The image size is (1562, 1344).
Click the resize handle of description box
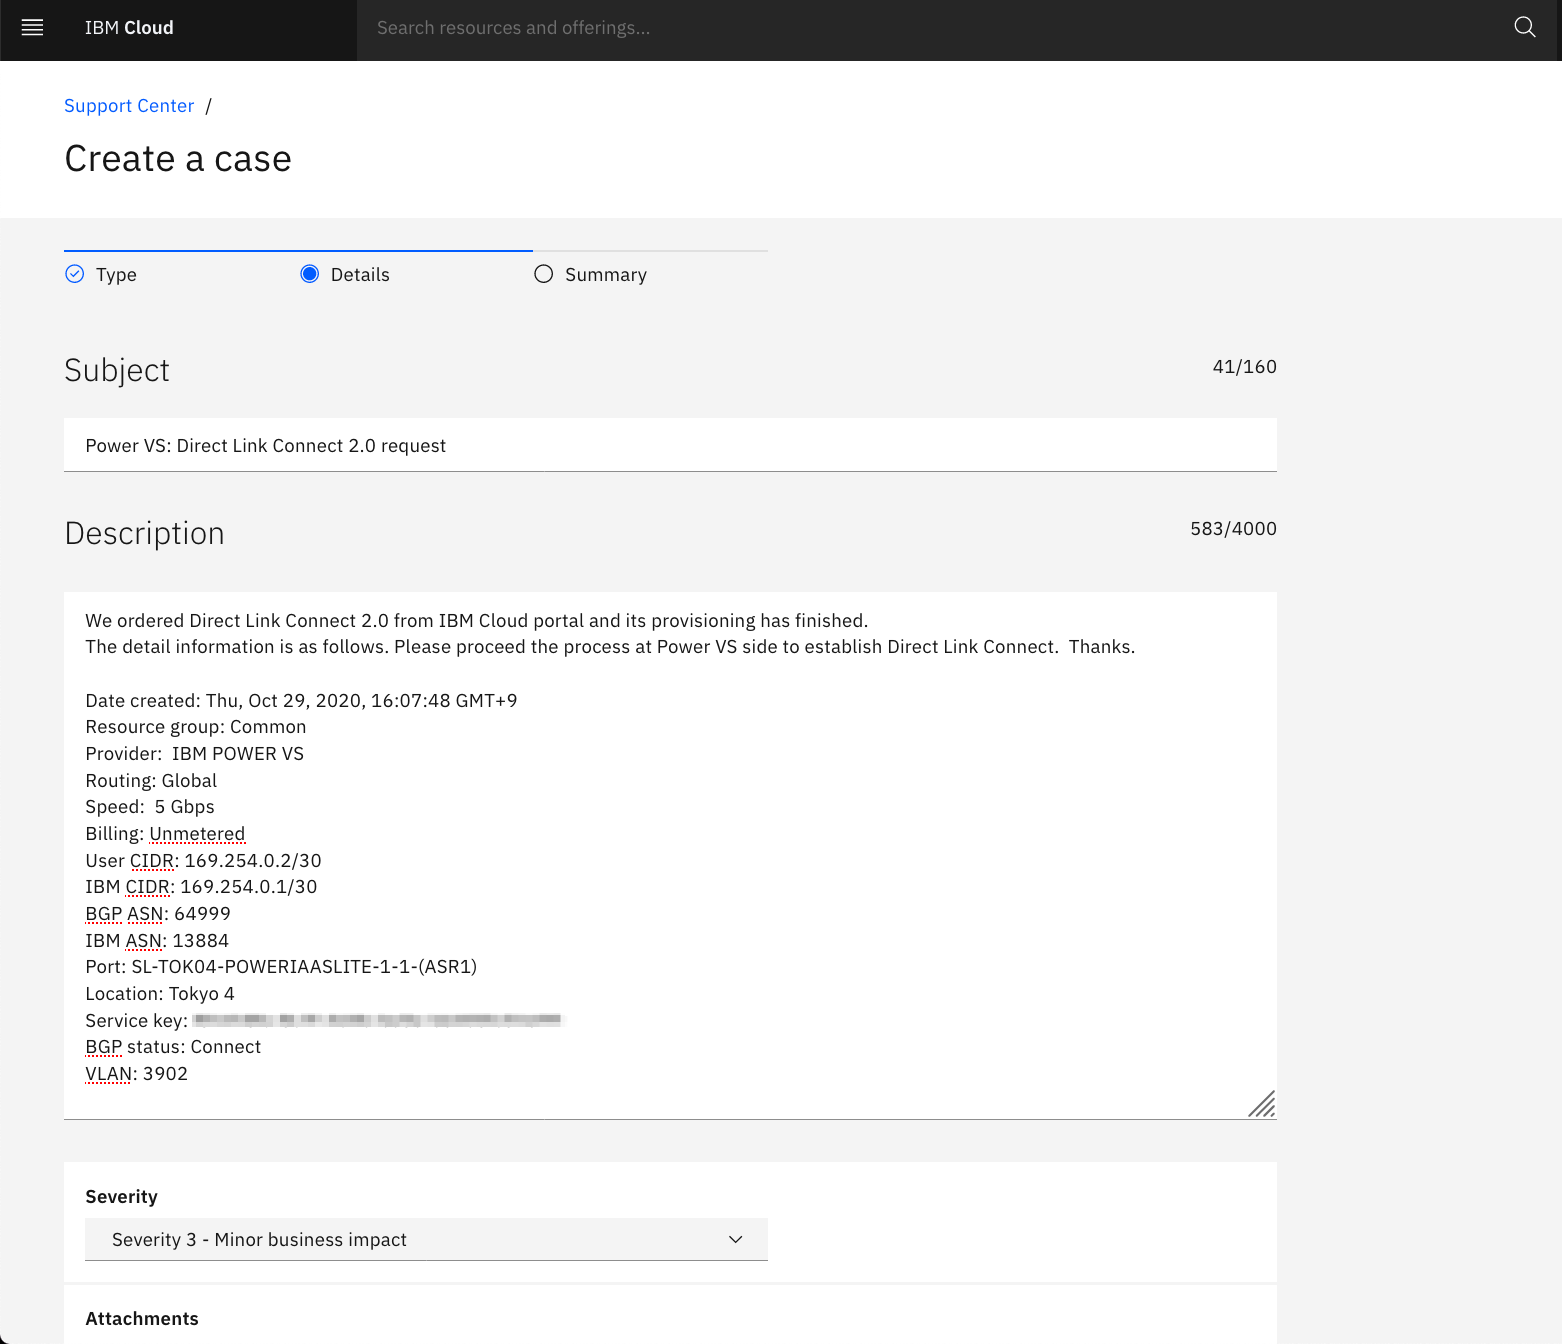tap(1262, 1104)
